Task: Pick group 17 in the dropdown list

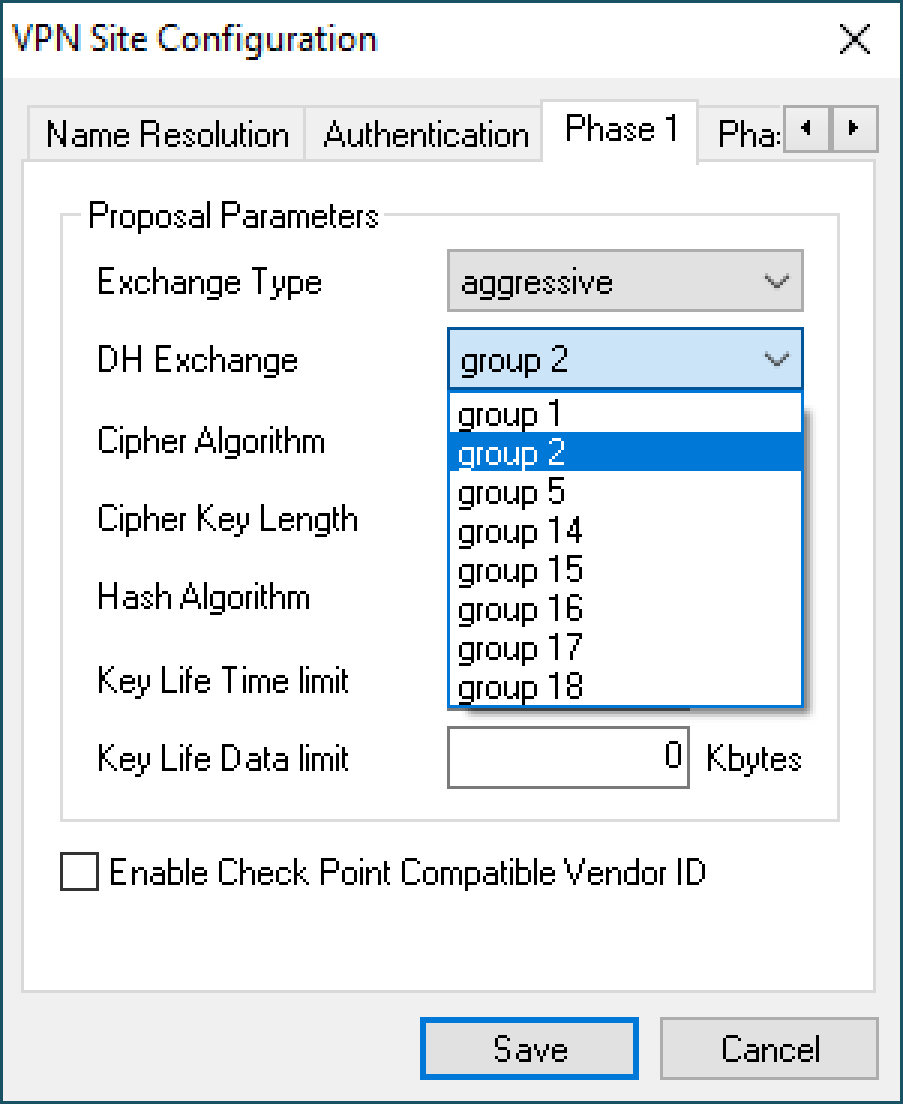Action: pyautogui.click(x=624, y=648)
